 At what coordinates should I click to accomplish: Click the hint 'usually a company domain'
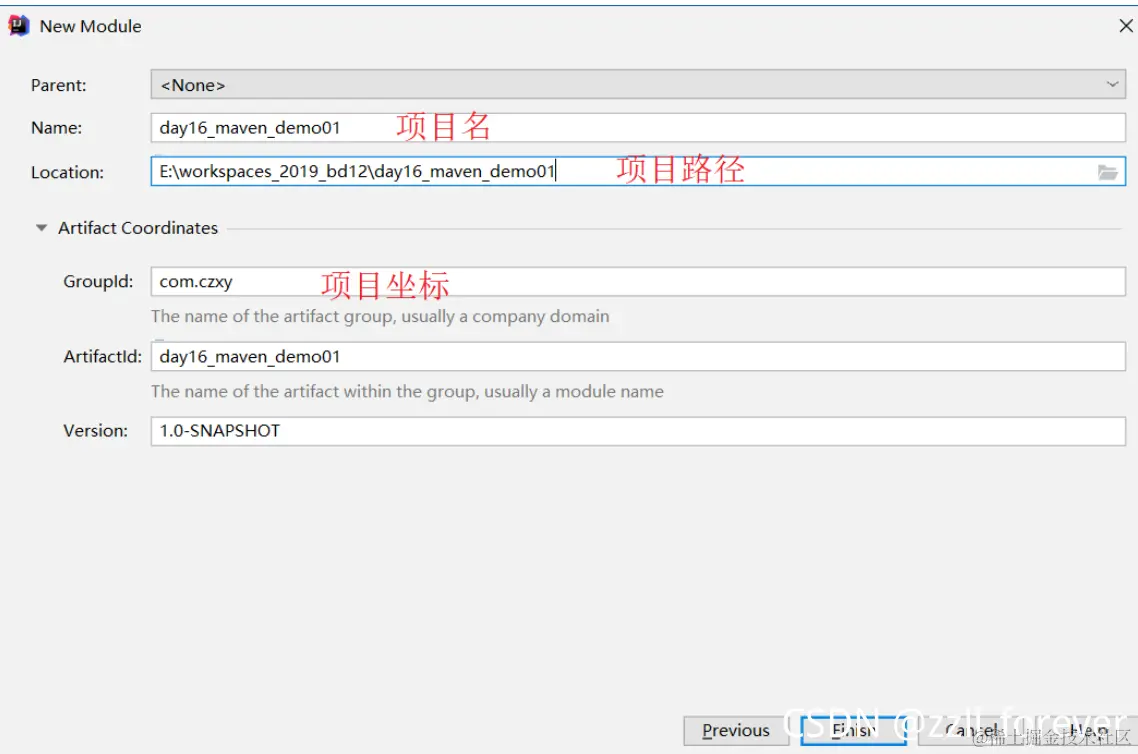click(x=505, y=316)
